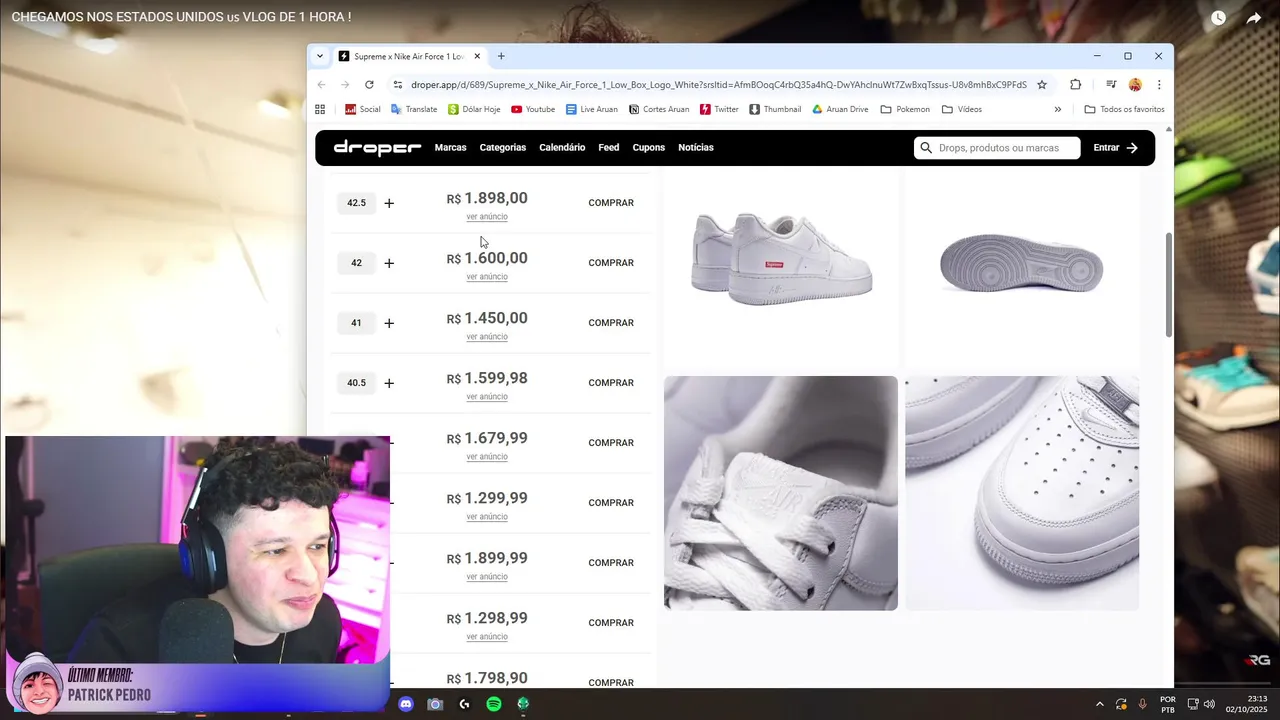1280x720 pixels.
Task: Open the Videos bookmarks folder
Action: coord(962,109)
